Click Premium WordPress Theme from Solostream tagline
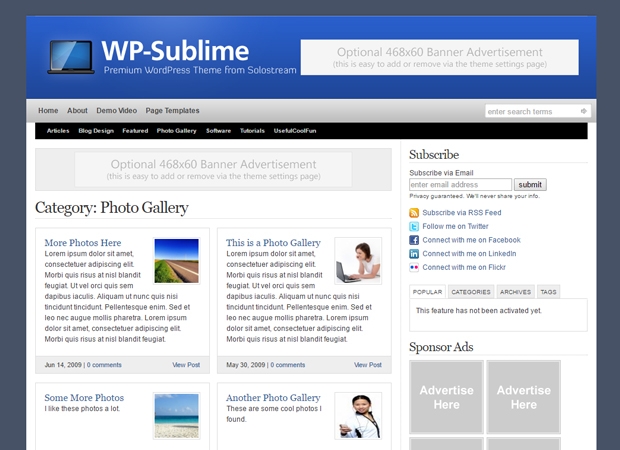This screenshot has width=620, height=450. [200, 70]
